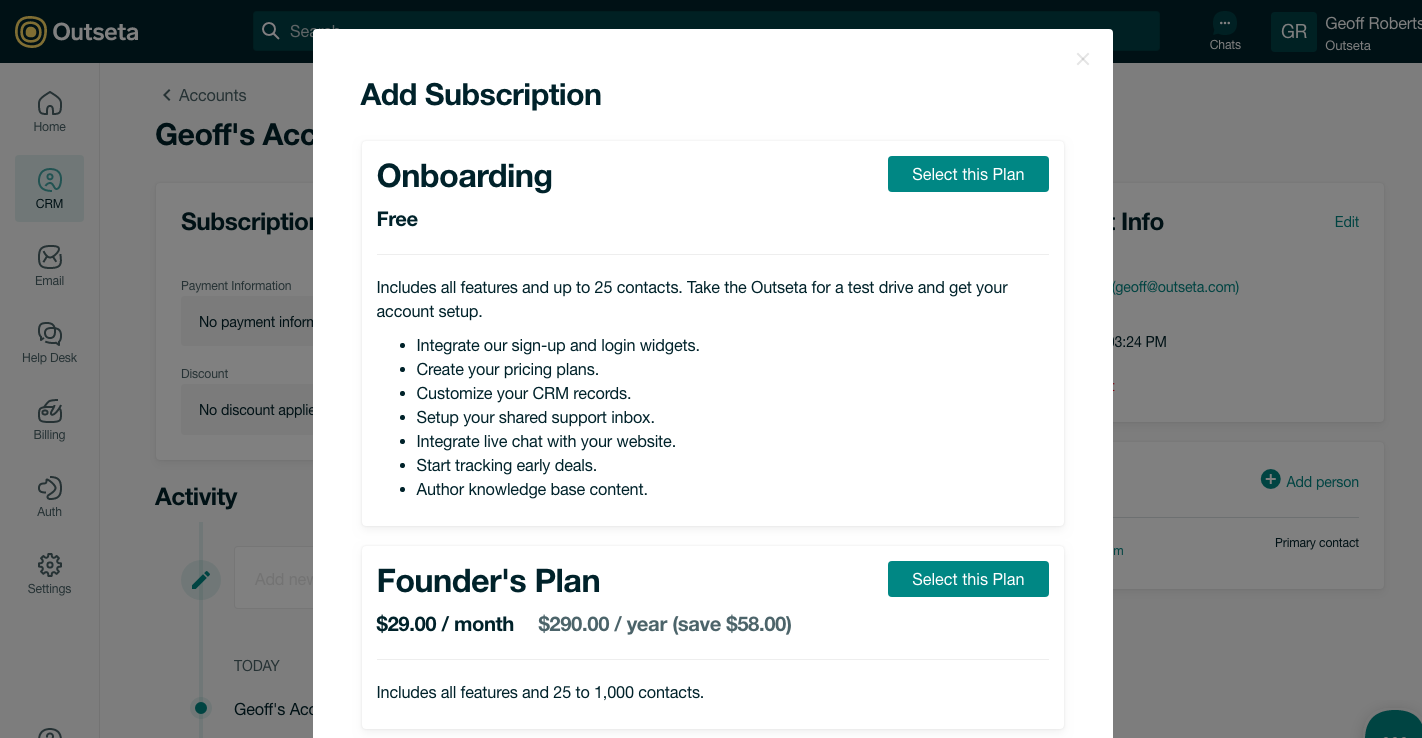Open Home from the sidebar
Viewport: 1422px width, 738px height.
(49, 110)
